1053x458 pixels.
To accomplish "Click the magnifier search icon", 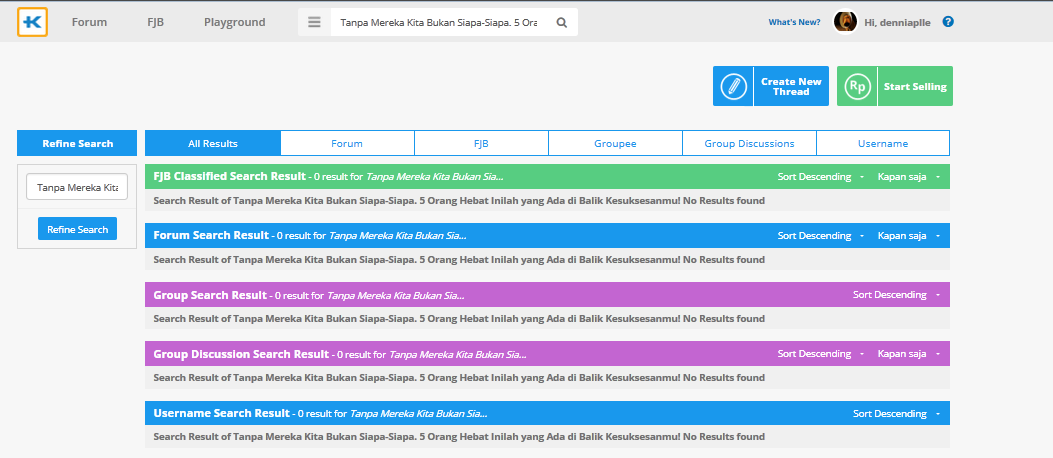I will click(x=561, y=22).
